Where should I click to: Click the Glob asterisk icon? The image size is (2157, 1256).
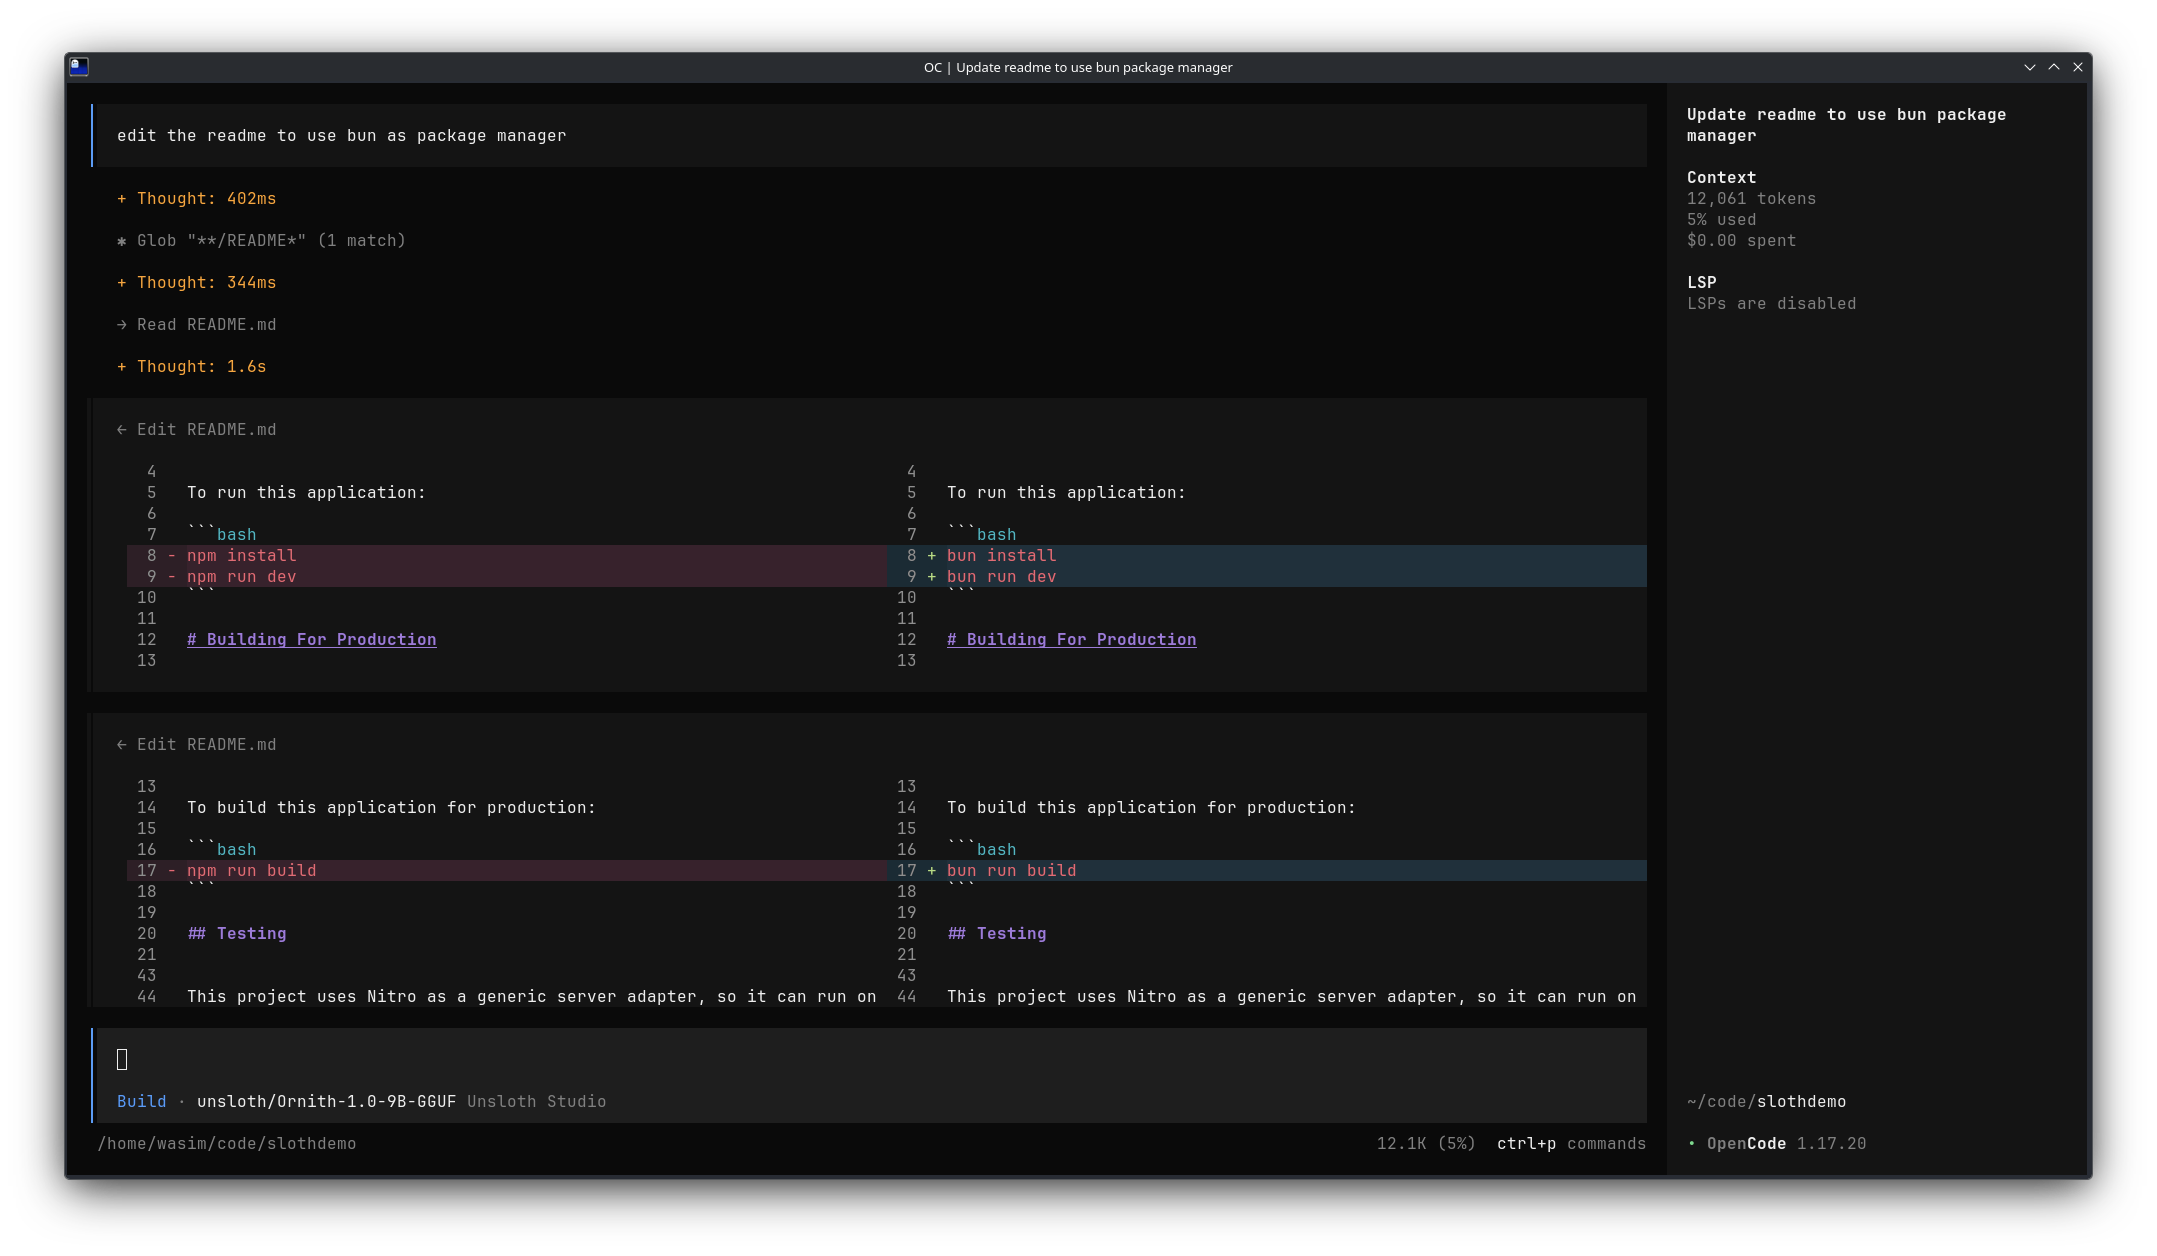coord(122,241)
